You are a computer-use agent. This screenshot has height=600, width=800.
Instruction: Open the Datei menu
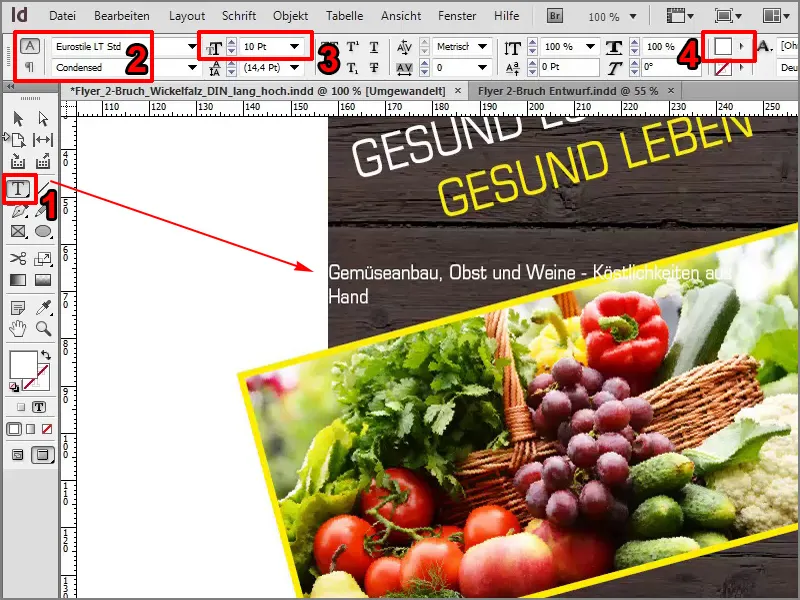click(x=62, y=16)
